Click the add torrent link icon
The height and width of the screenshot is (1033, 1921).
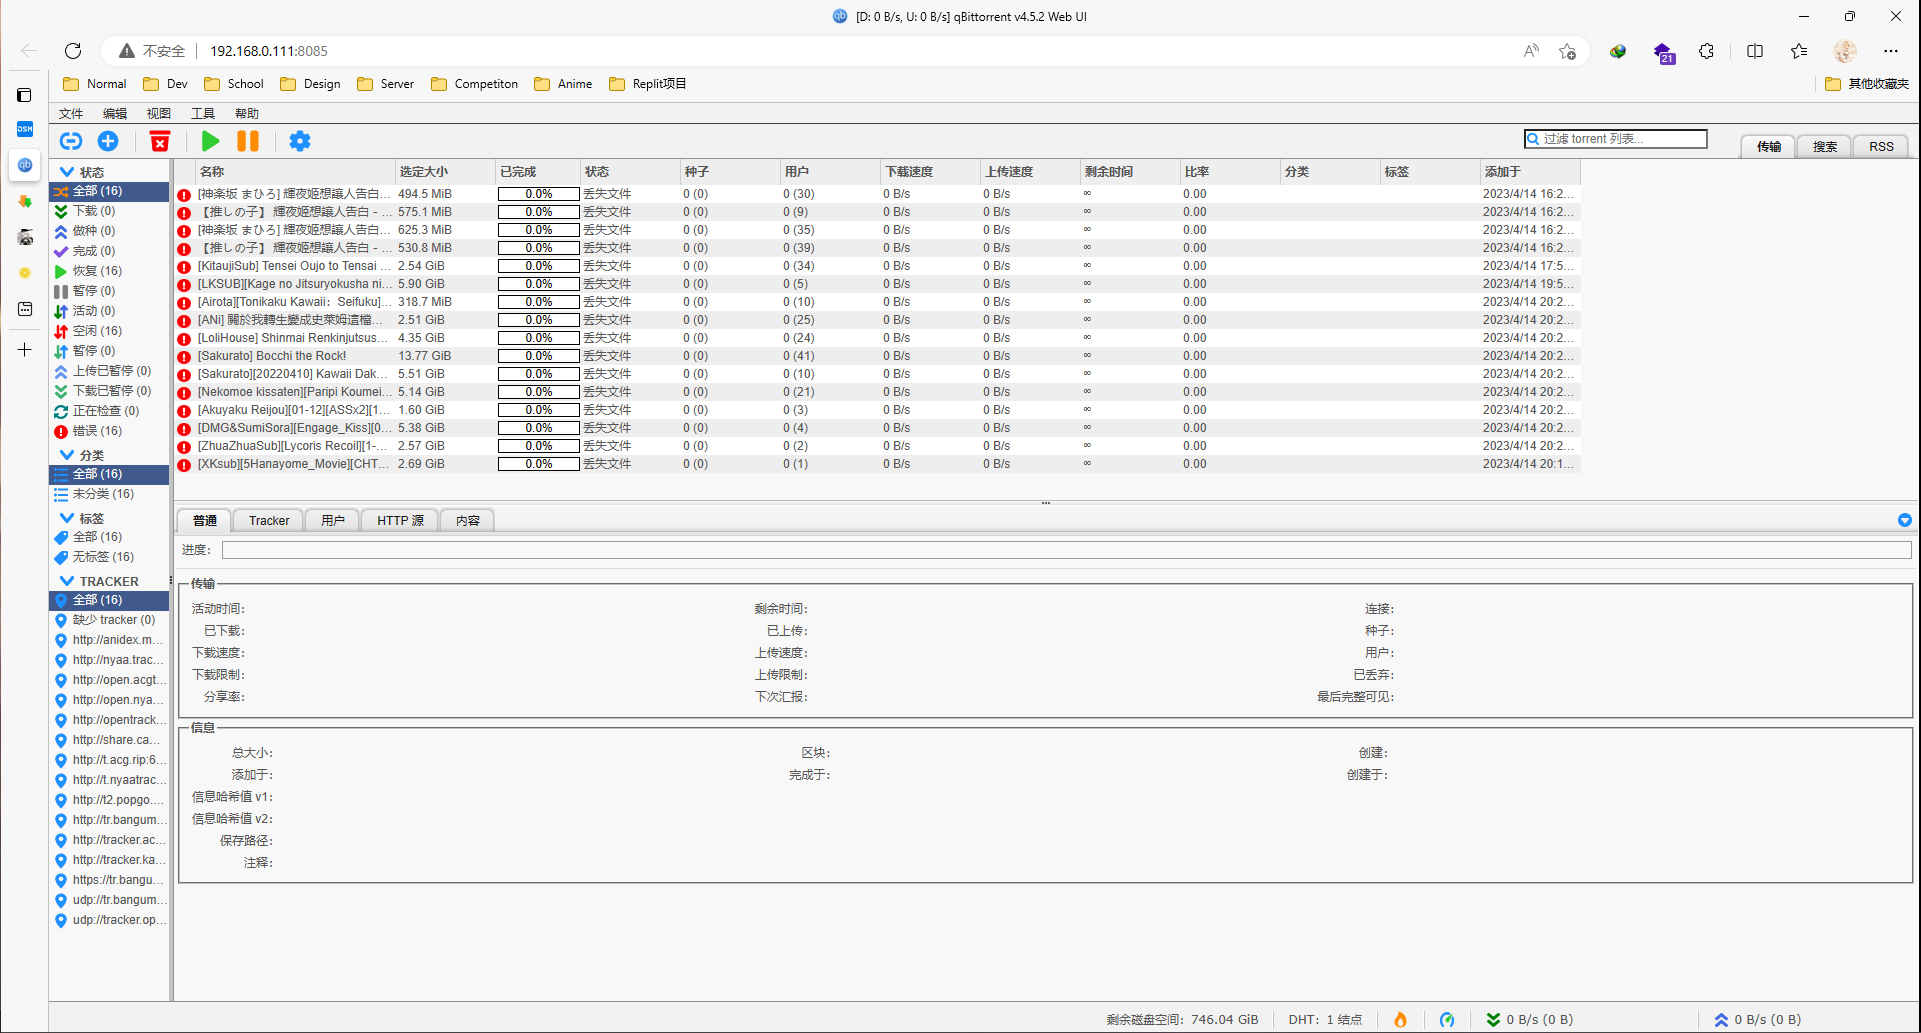tap(71, 142)
